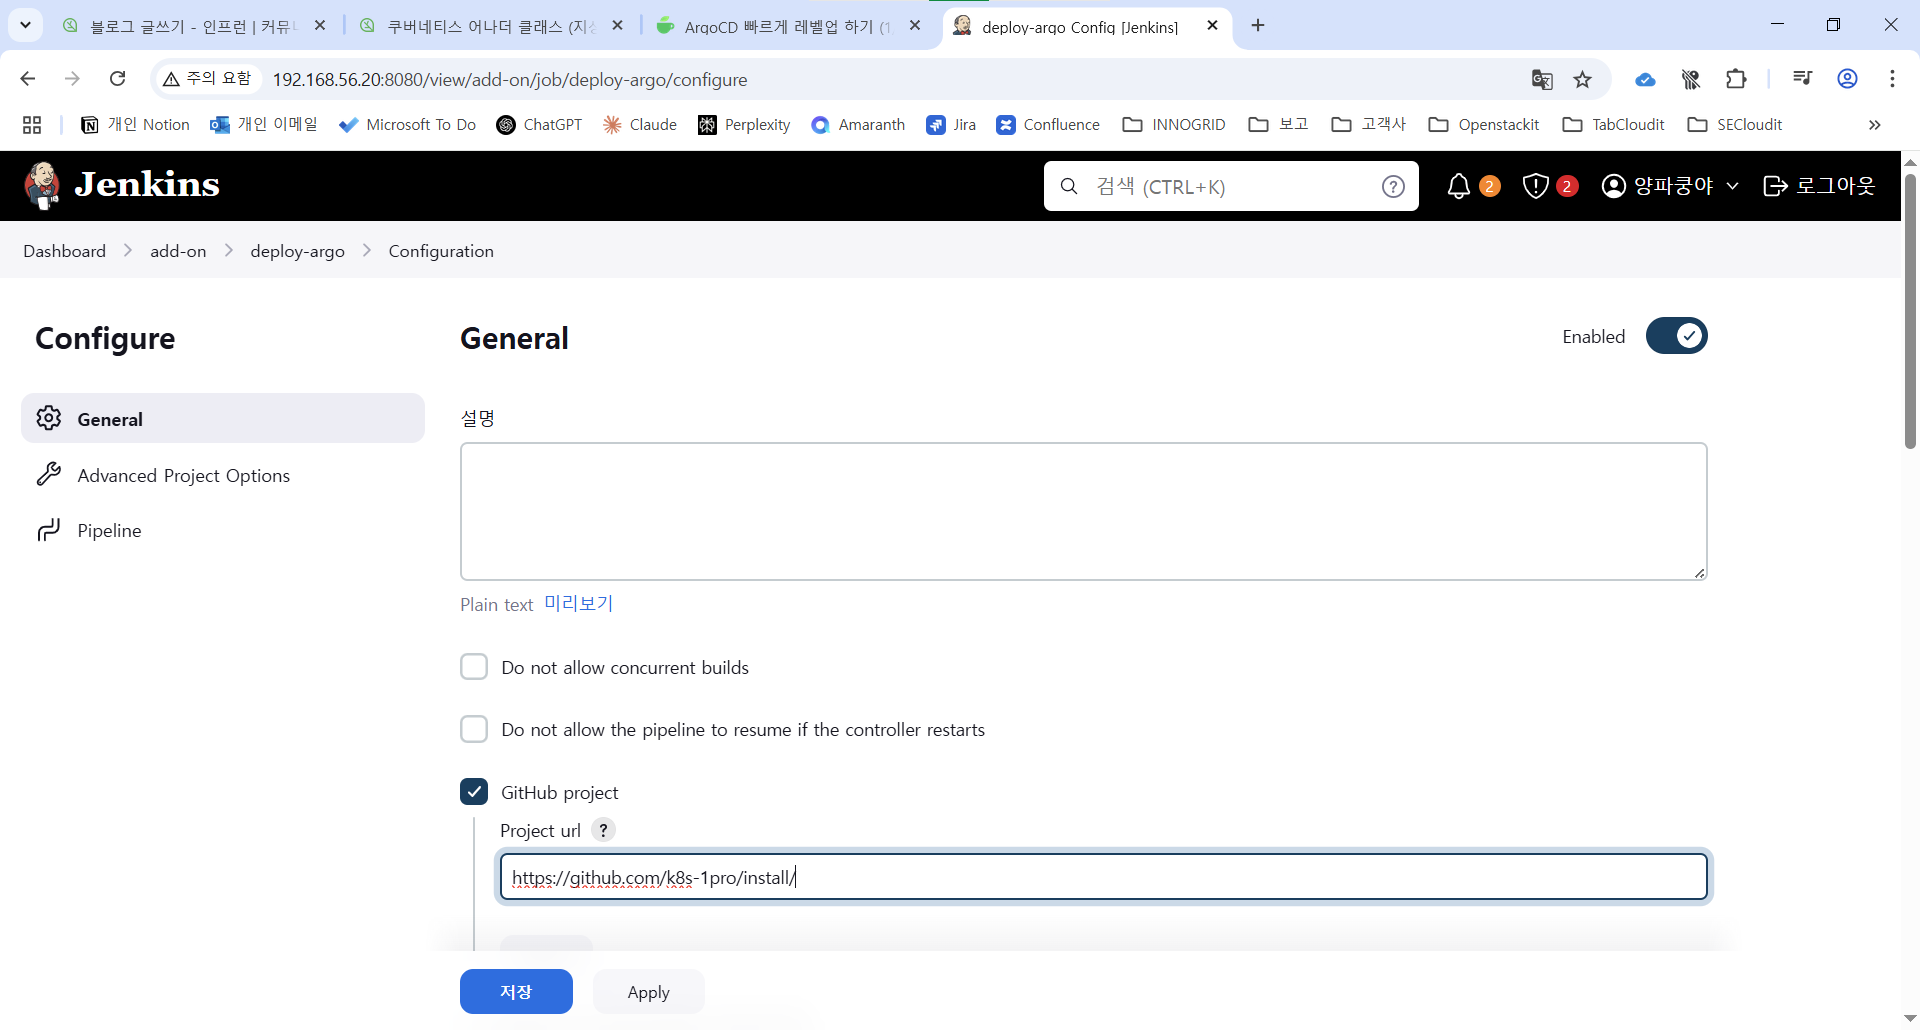Open the Microsoft To Do bookmark
Viewport: 1920px width, 1030px height.
point(407,125)
